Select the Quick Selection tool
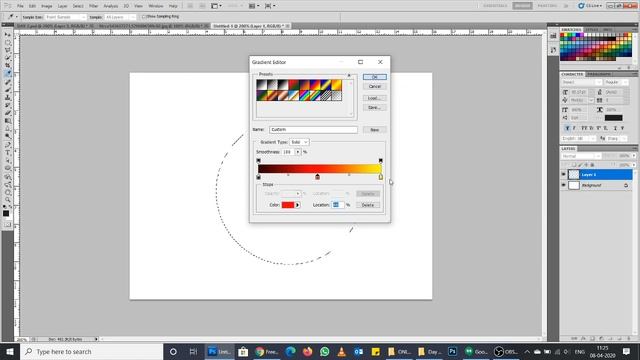The height and width of the screenshot is (360, 640). [8, 58]
